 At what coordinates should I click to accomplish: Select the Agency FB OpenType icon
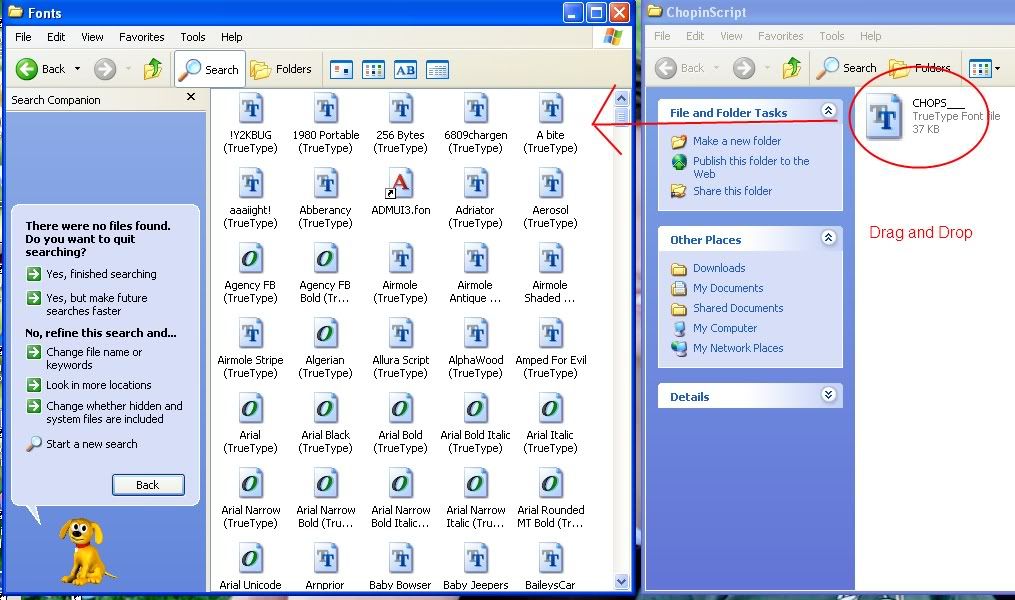tap(251, 260)
